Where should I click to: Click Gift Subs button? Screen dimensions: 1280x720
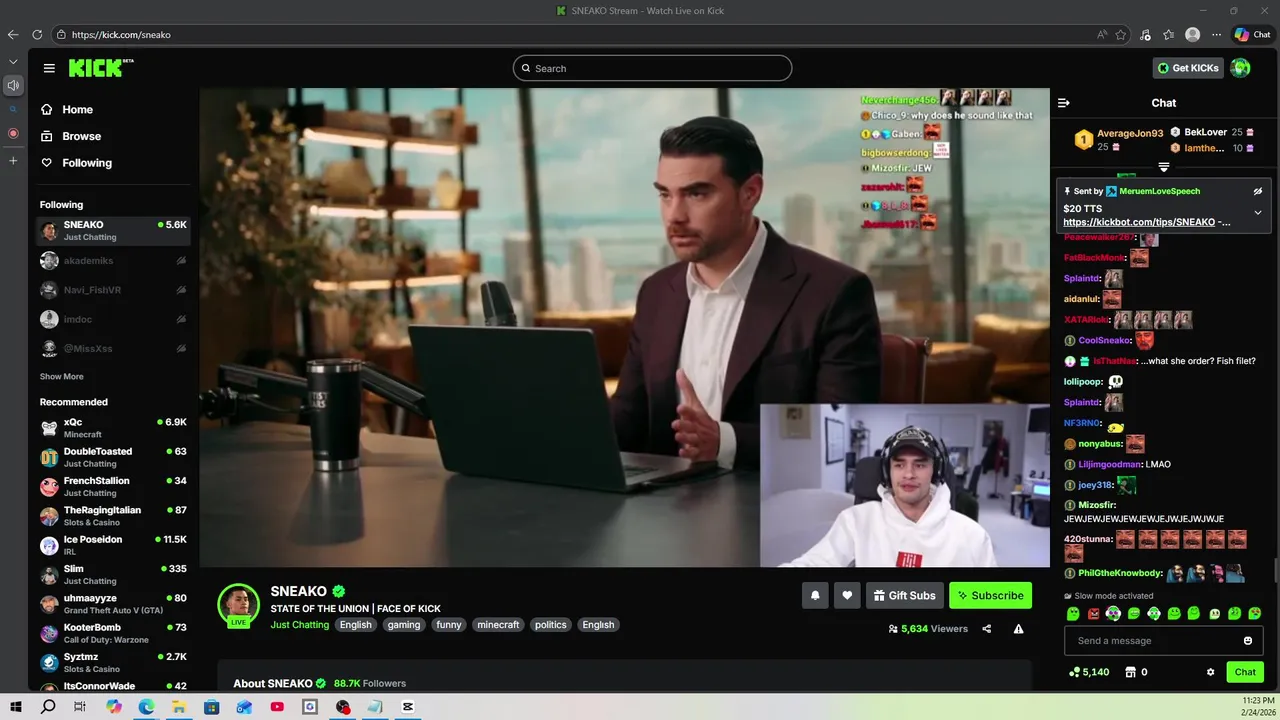tap(905, 595)
